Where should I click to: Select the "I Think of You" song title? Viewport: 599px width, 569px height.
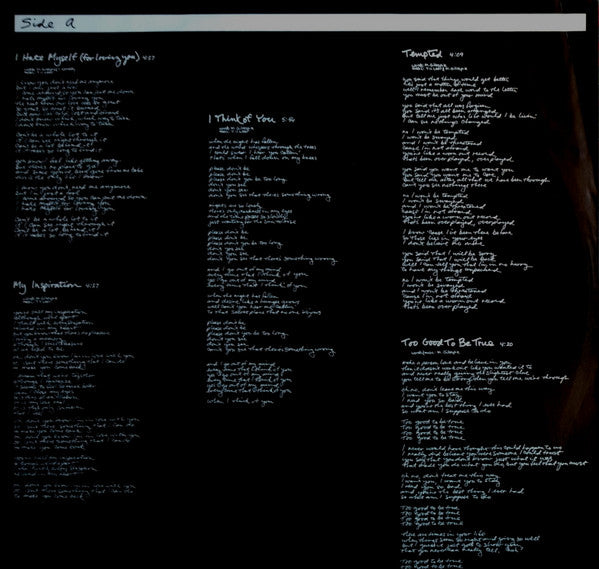coord(242,119)
